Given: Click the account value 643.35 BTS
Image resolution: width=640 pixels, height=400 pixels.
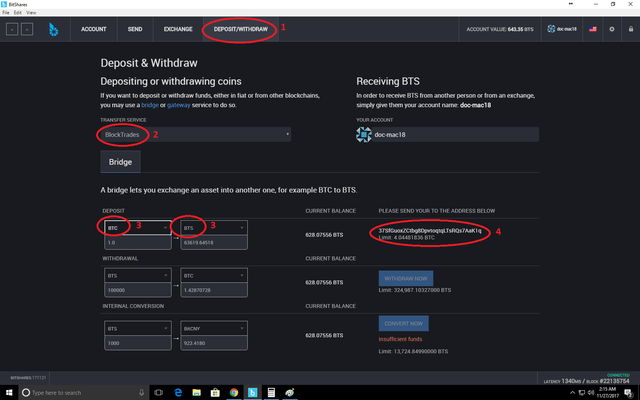Looking at the screenshot, I should pyautogui.click(x=500, y=29).
